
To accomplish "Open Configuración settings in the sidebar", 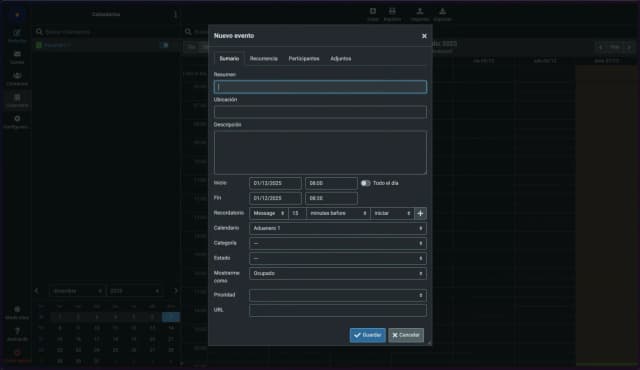I will click(17, 122).
